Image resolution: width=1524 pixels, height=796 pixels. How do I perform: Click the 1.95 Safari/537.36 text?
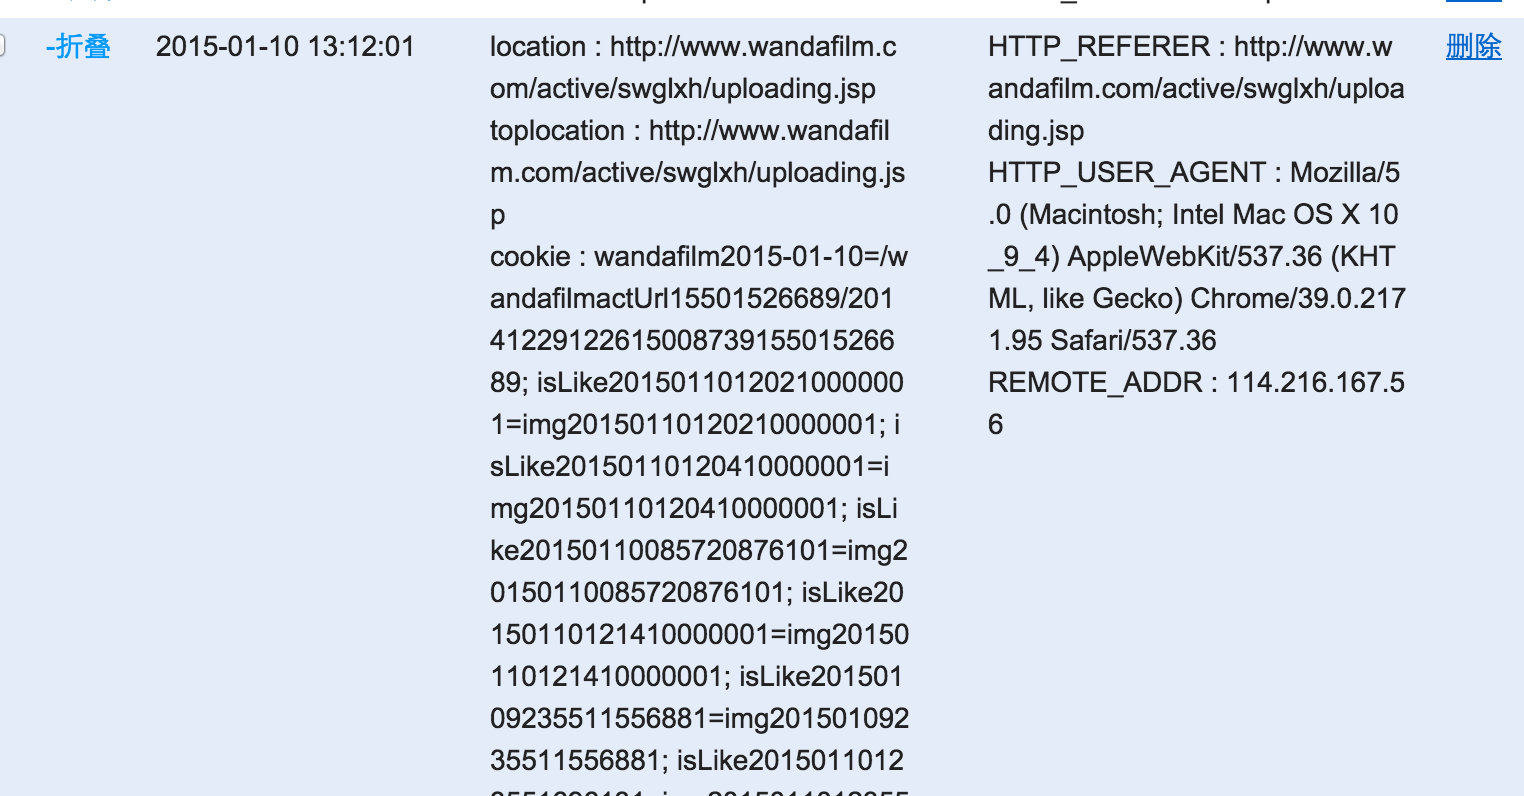coord(1102,341)
